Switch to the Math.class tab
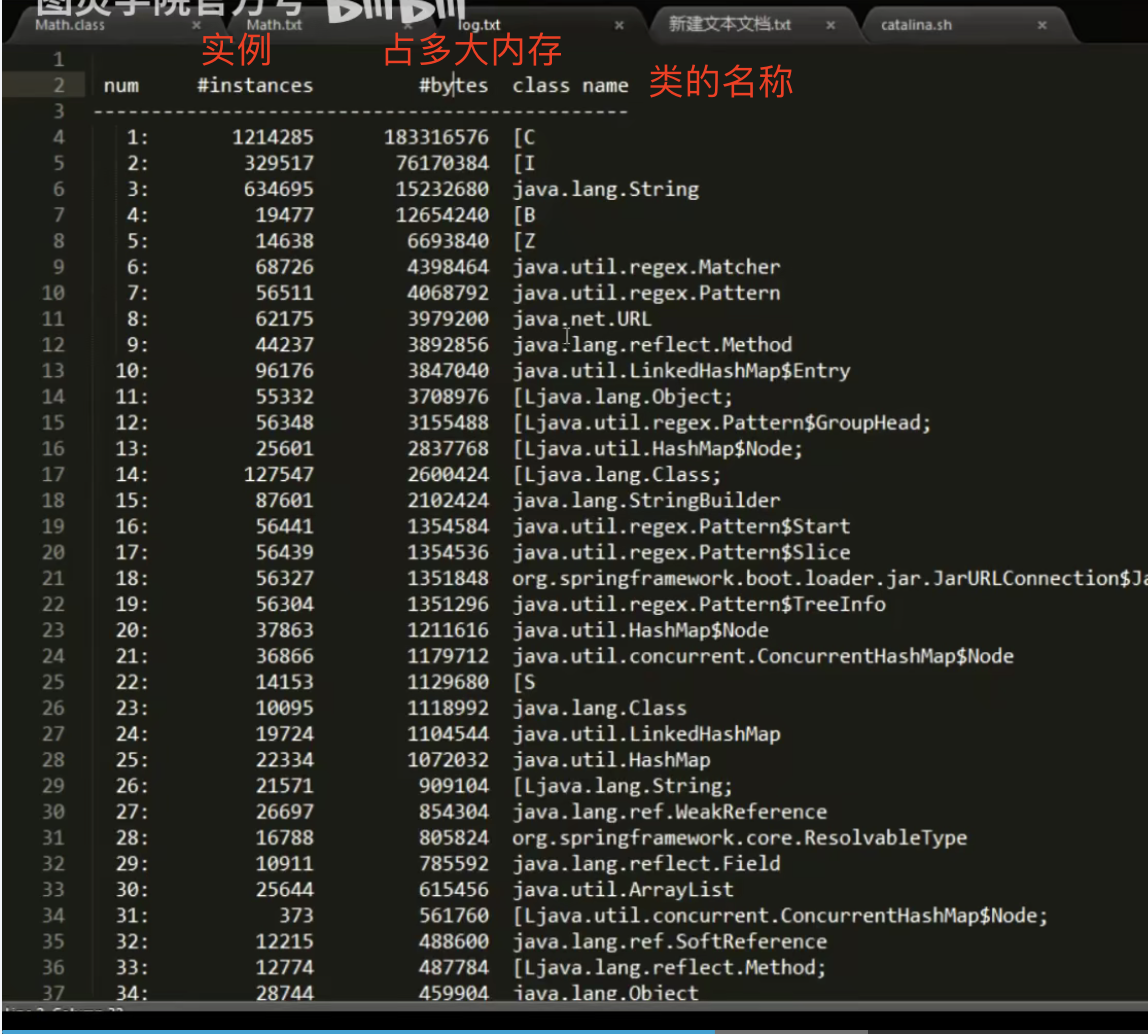 click(x=70, y=25)
